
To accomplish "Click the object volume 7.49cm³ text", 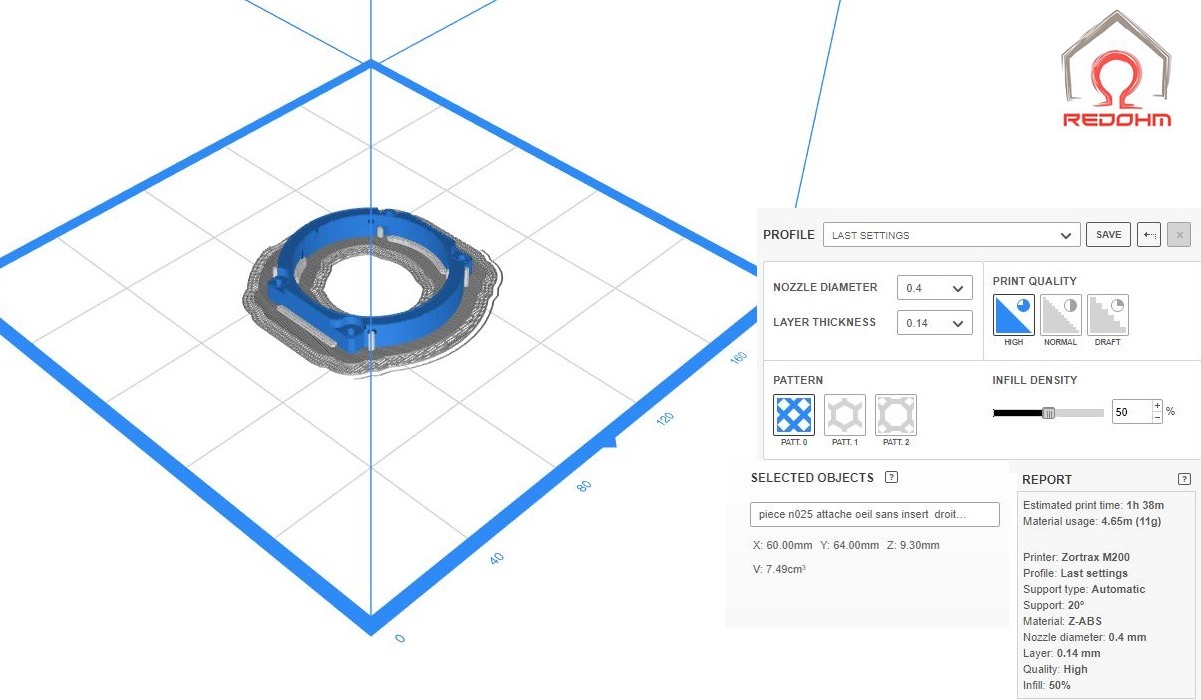I will coord(780,569).
